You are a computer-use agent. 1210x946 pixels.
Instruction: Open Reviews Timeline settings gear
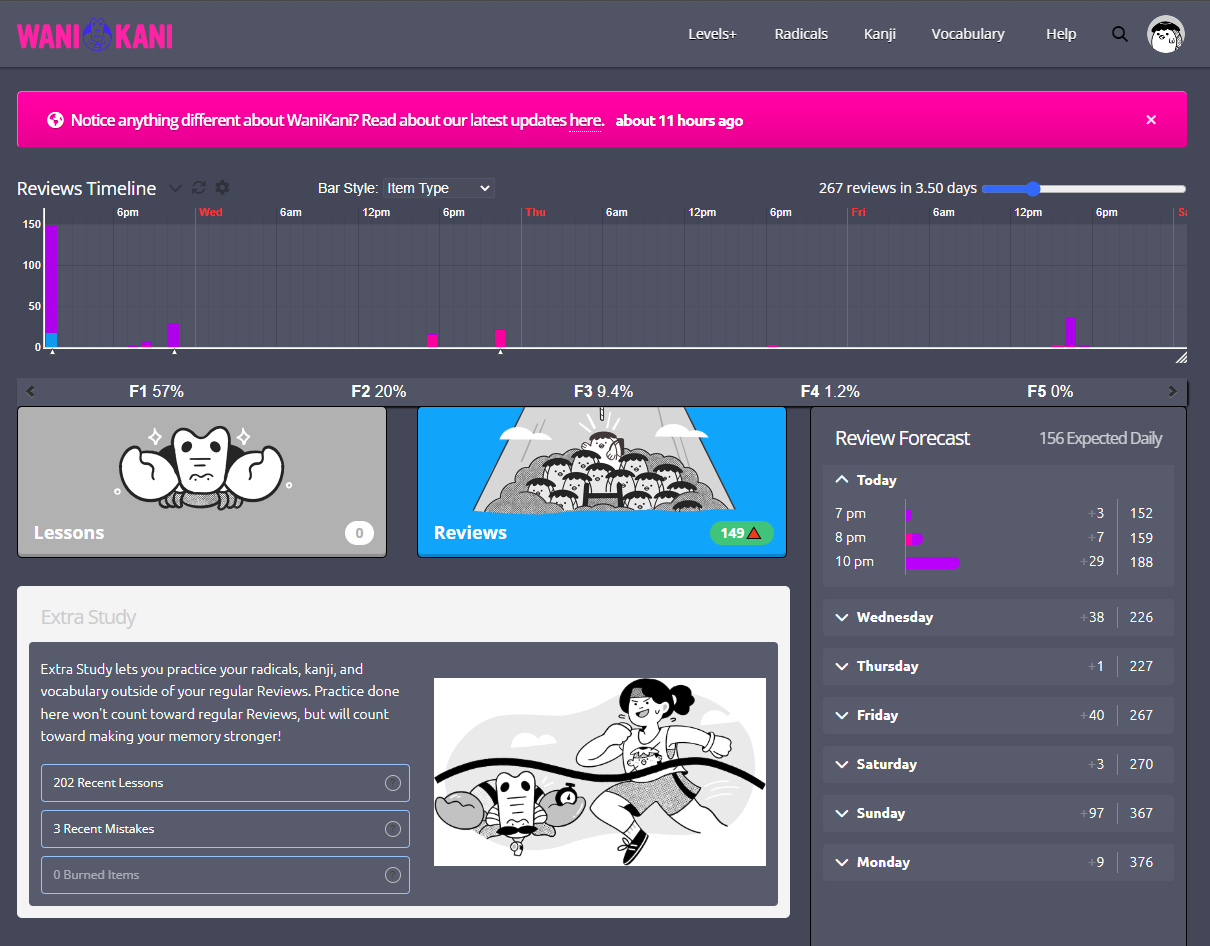(x=222, y=188)
